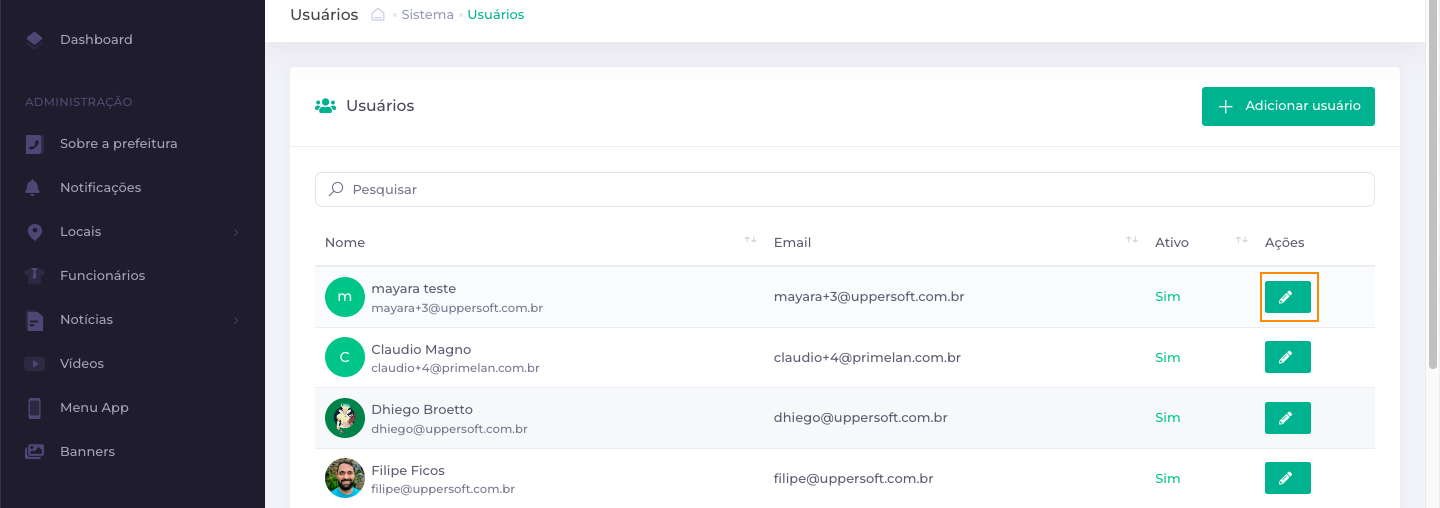Edit mayara teste with pencil button

pos(1287,297)
